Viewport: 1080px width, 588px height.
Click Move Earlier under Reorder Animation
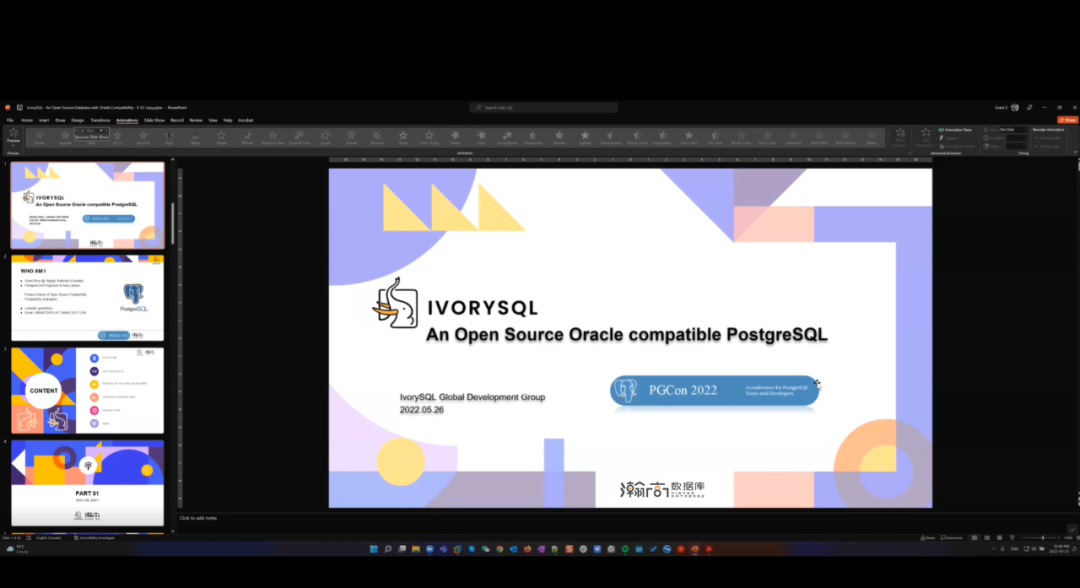click(x=1047, y=138)
